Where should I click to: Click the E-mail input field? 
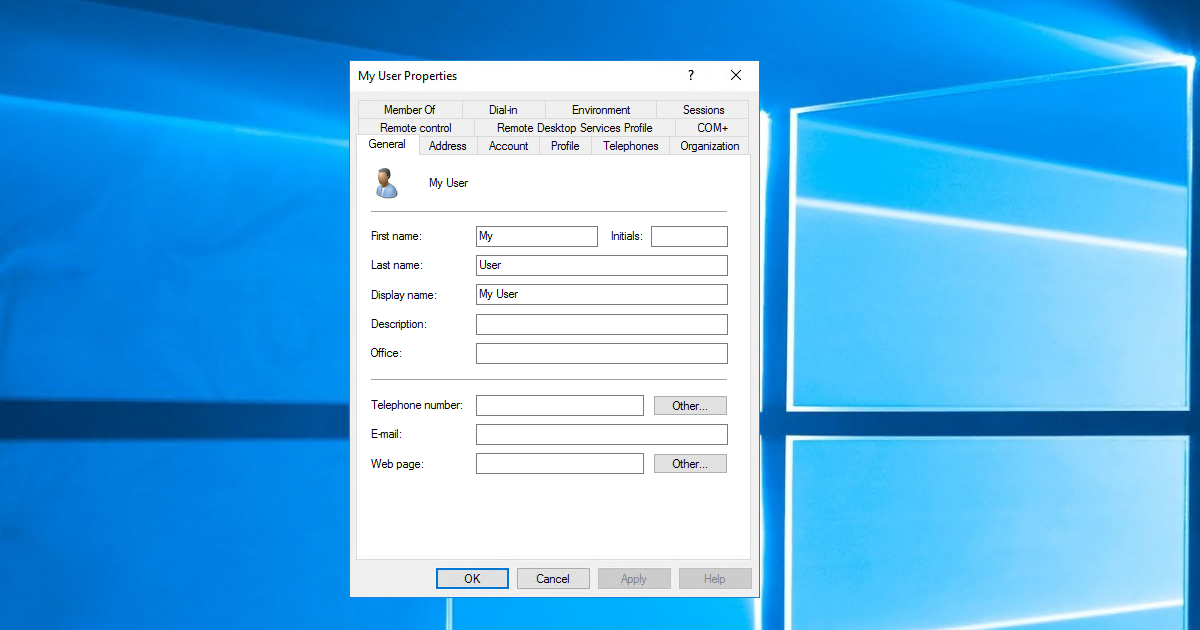[601, 434]
